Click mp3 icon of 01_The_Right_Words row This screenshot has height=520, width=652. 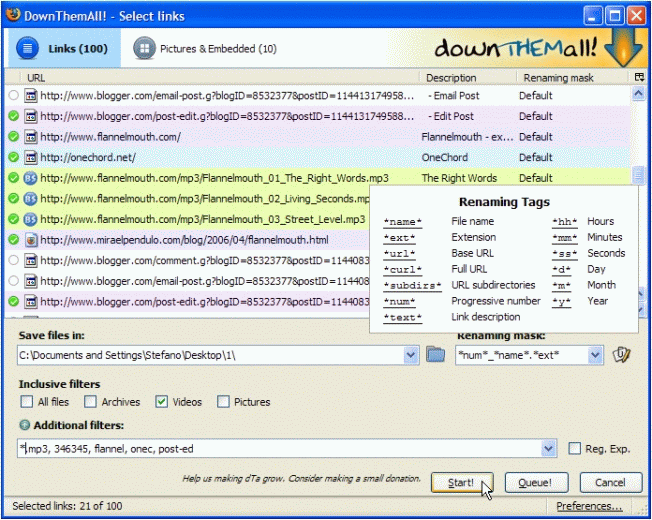pyautogui.click(x=30, y=178)
